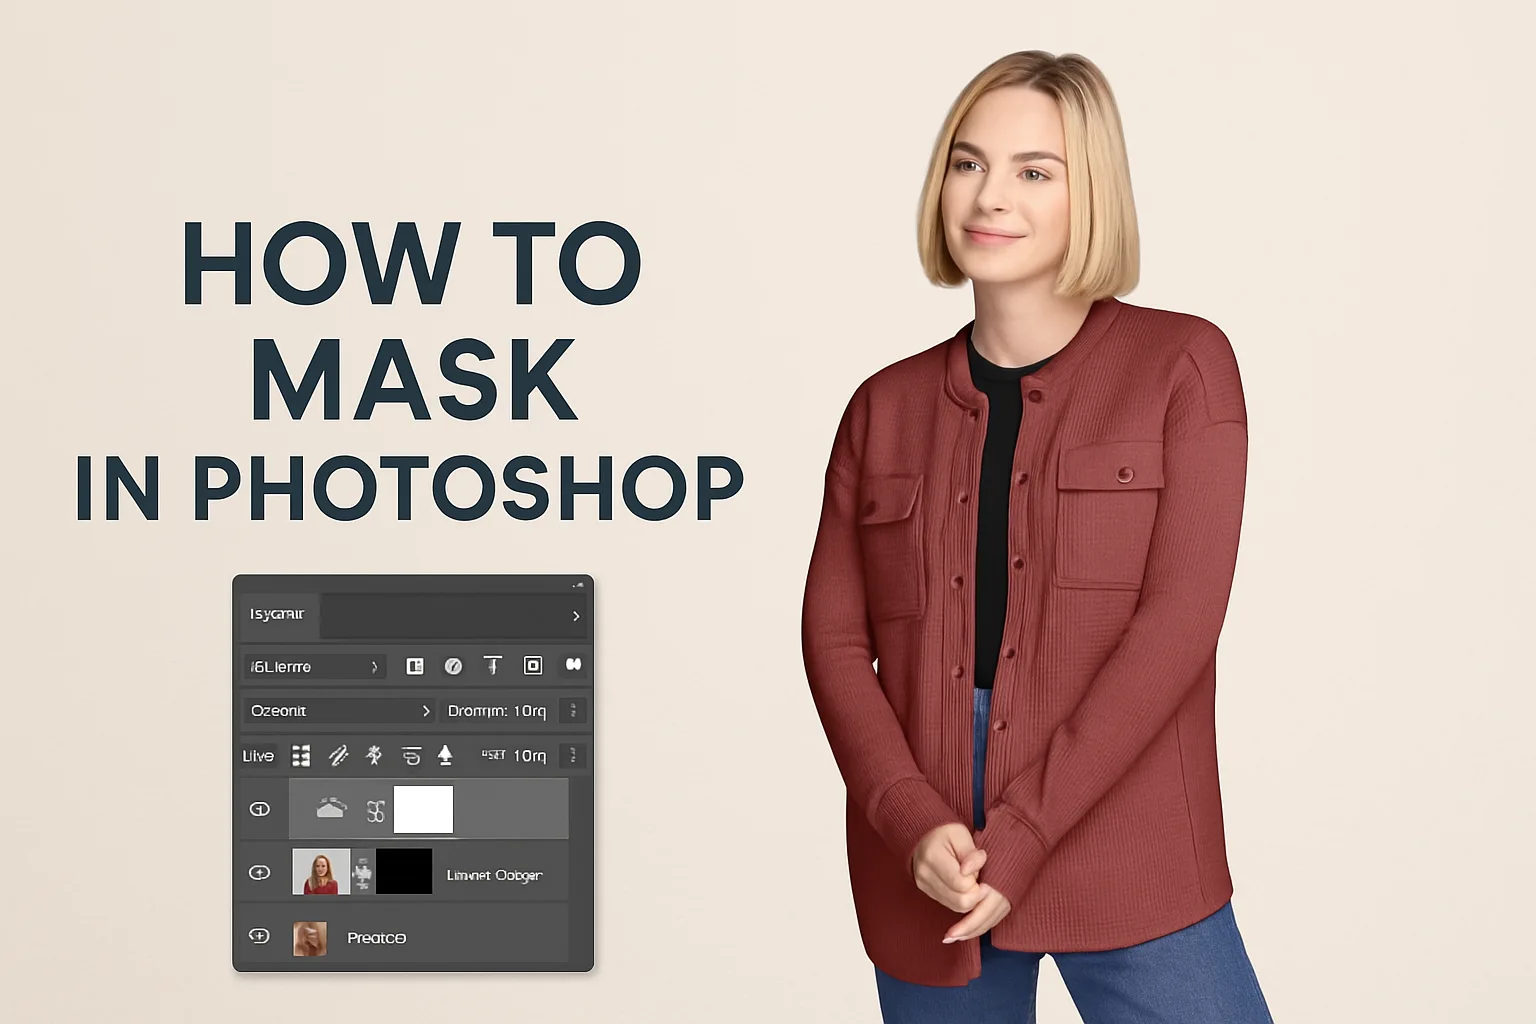Select the black layer mask thumbnail
The image size is (1536, 1024).
(404, 872)
